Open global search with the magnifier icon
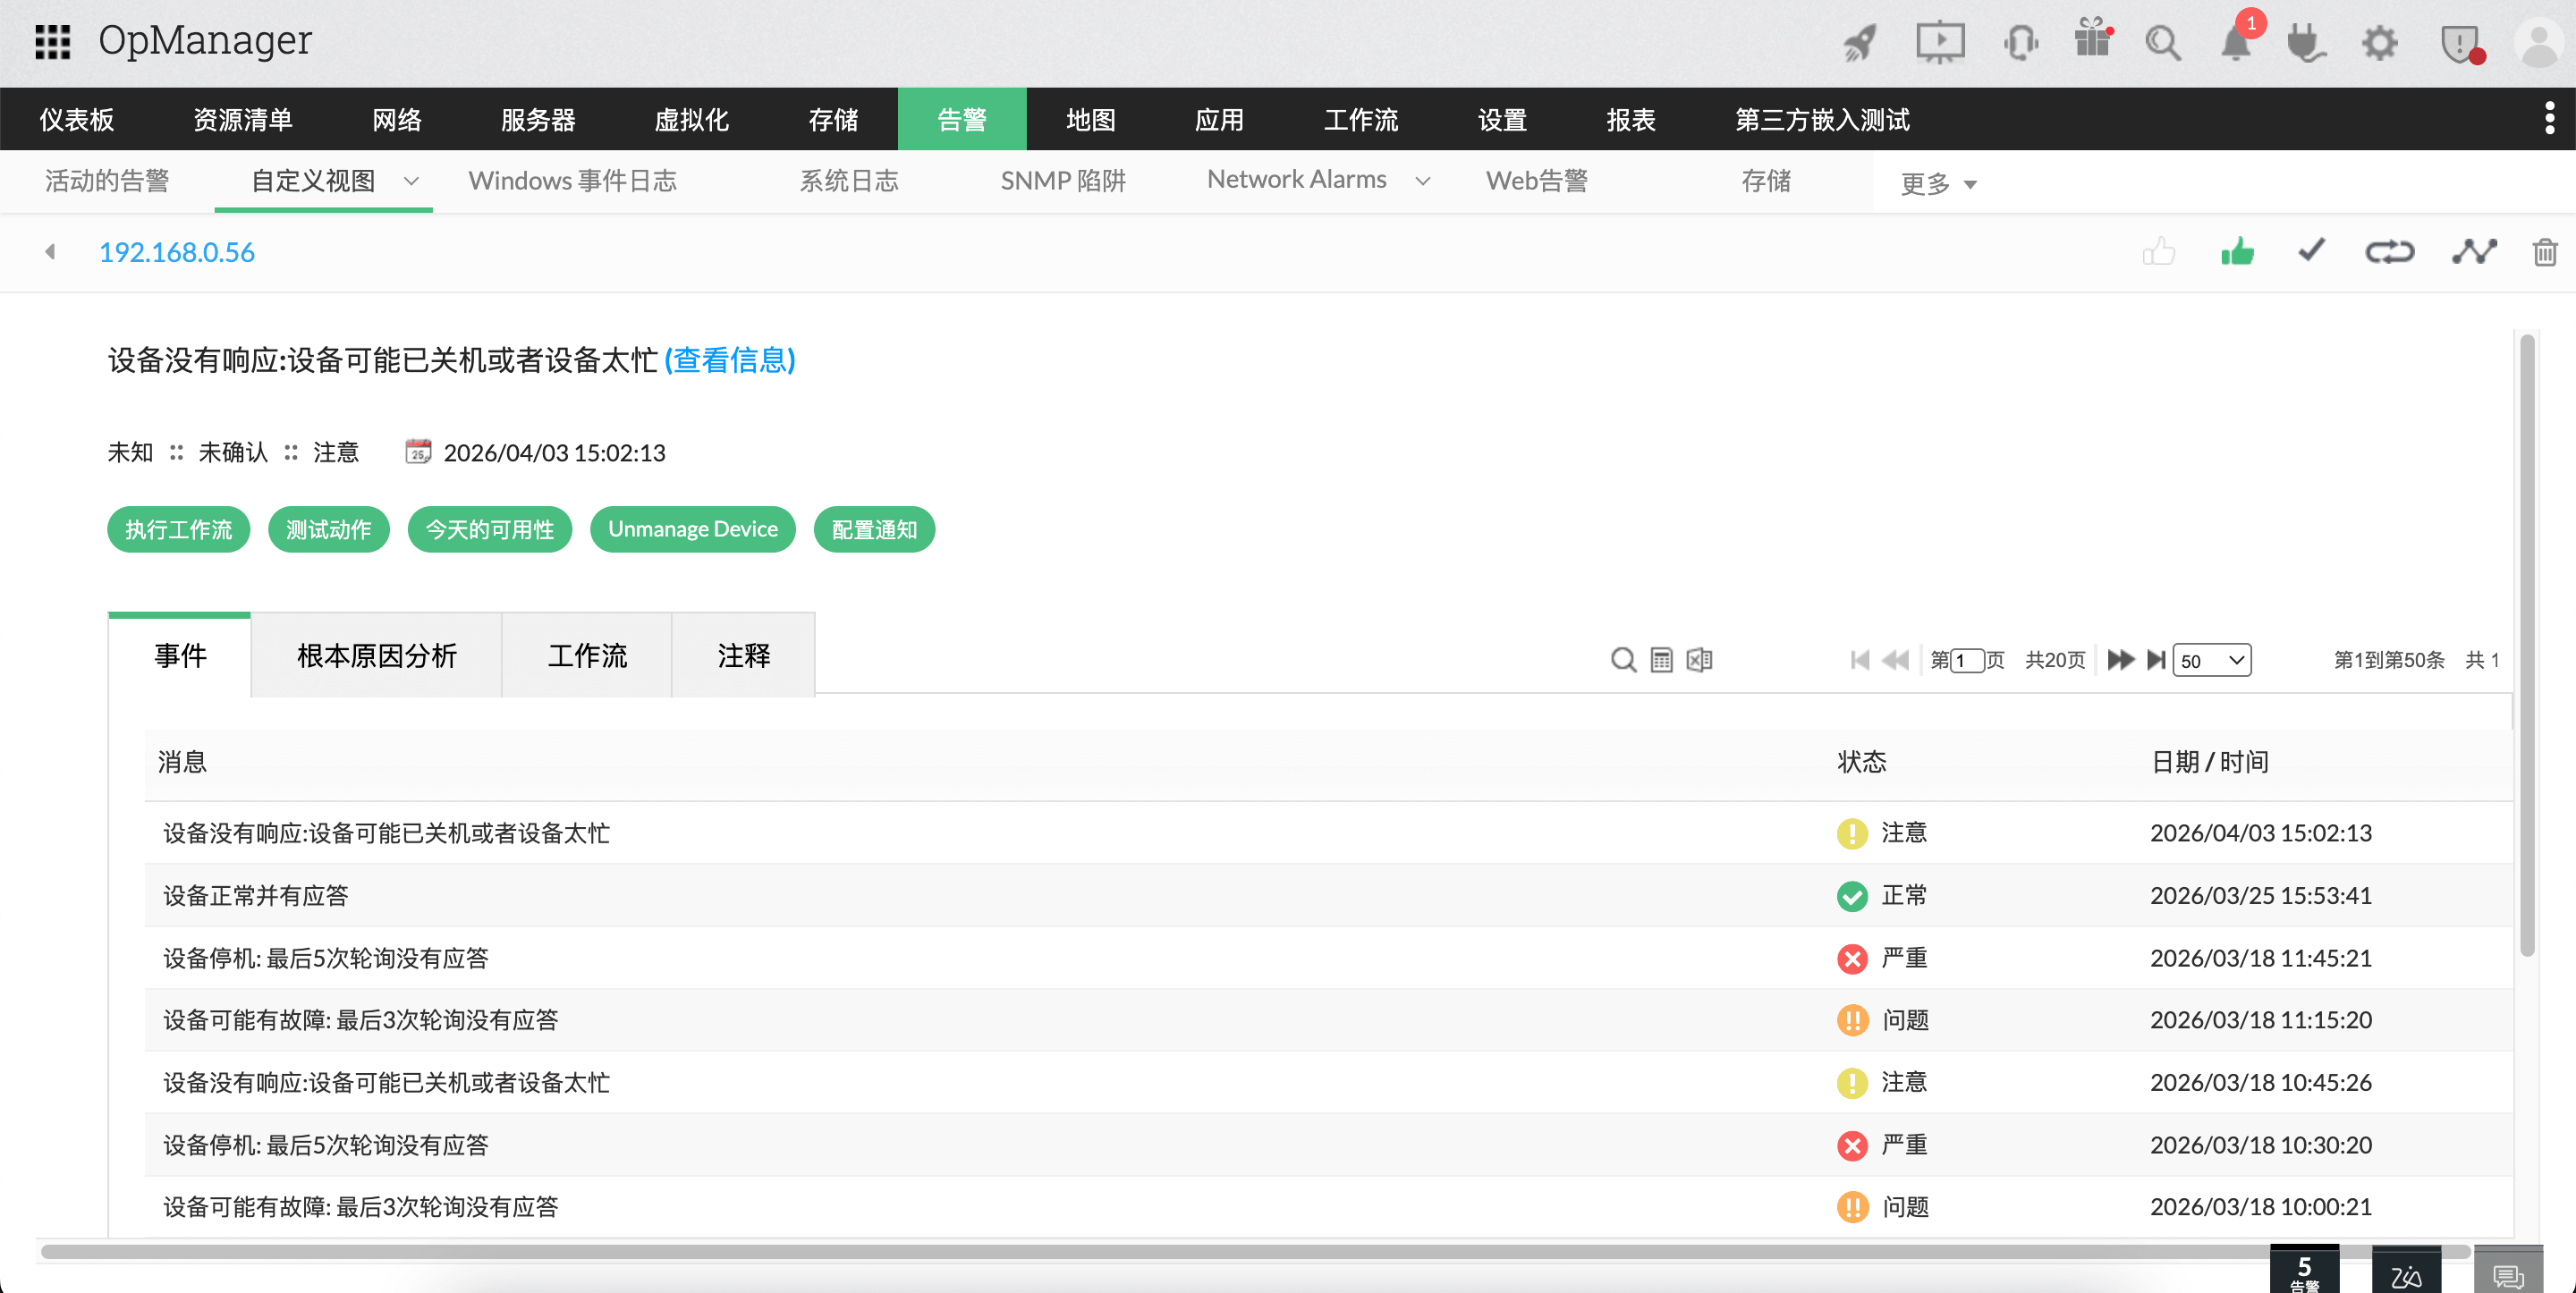This screenshot has width=2576, height=1293. (2163, 42)
